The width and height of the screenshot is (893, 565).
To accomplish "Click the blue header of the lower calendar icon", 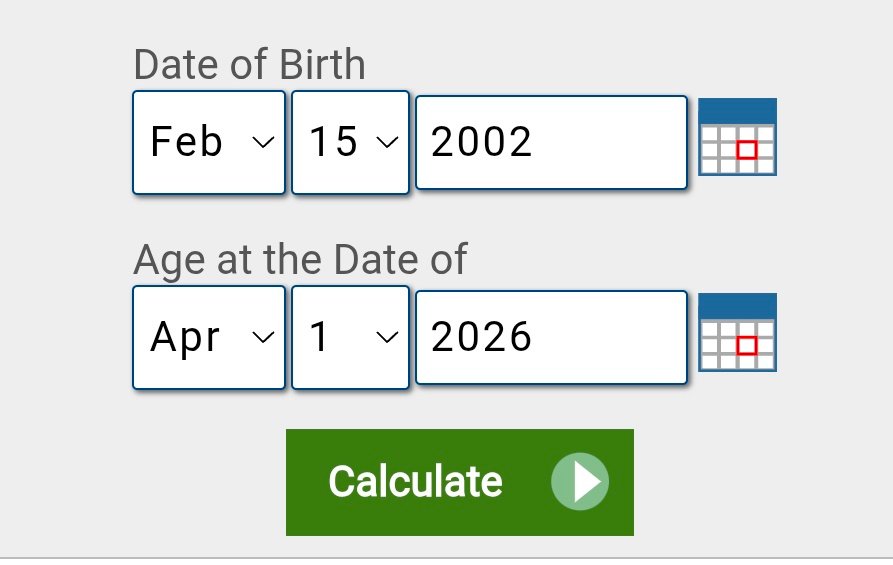I will [x=737, y=305].
